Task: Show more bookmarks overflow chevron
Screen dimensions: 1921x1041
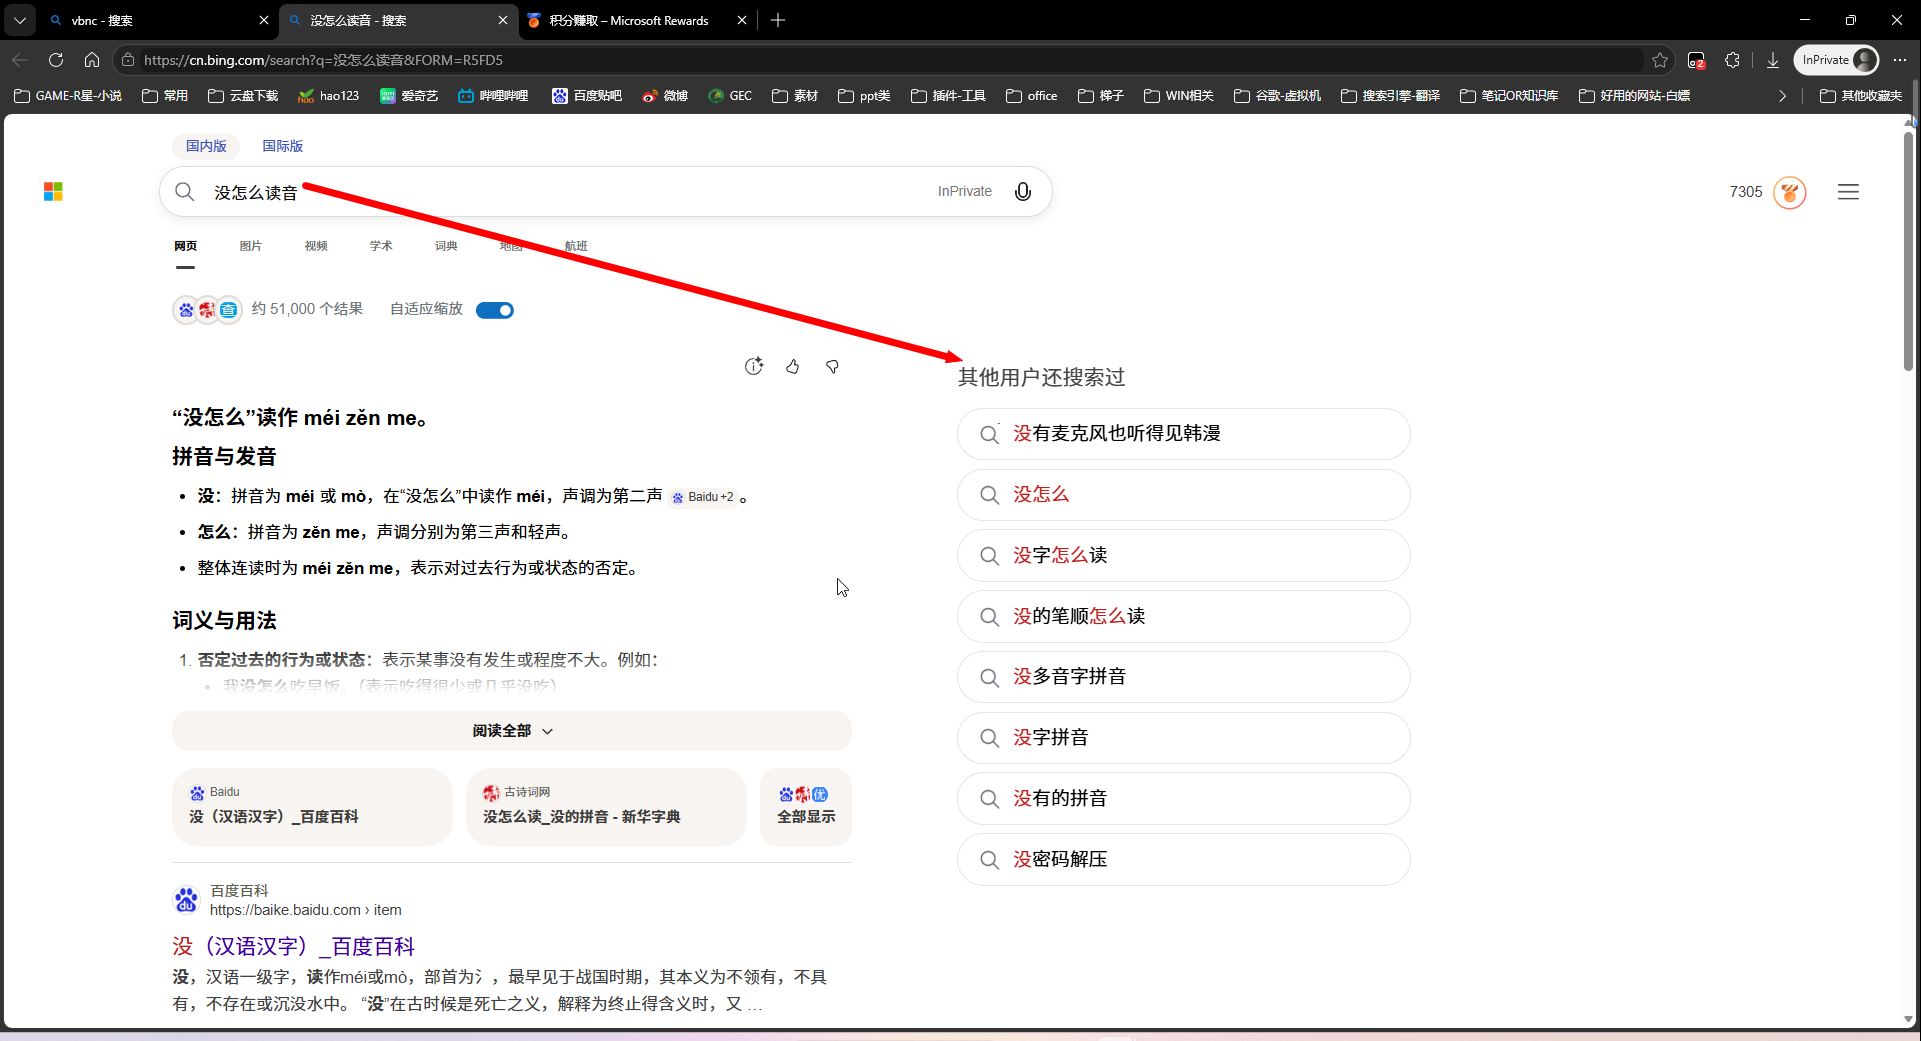Action: (x=1782, y=96)
